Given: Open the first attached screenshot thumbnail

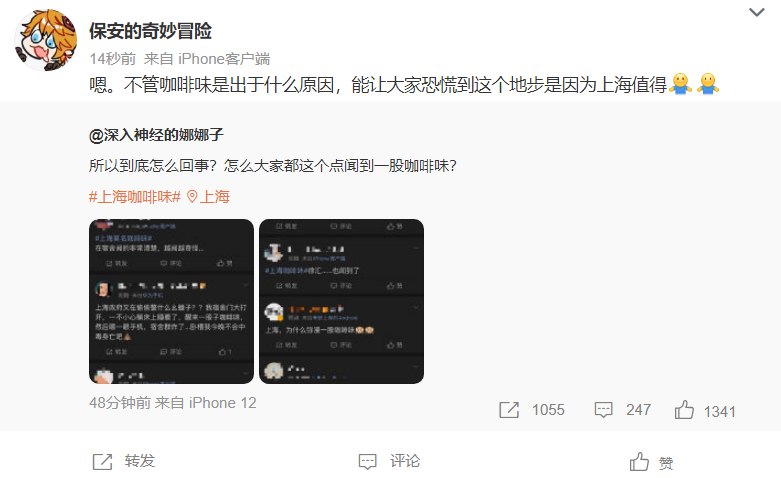Looking at the screenshot, I should 171,301.
